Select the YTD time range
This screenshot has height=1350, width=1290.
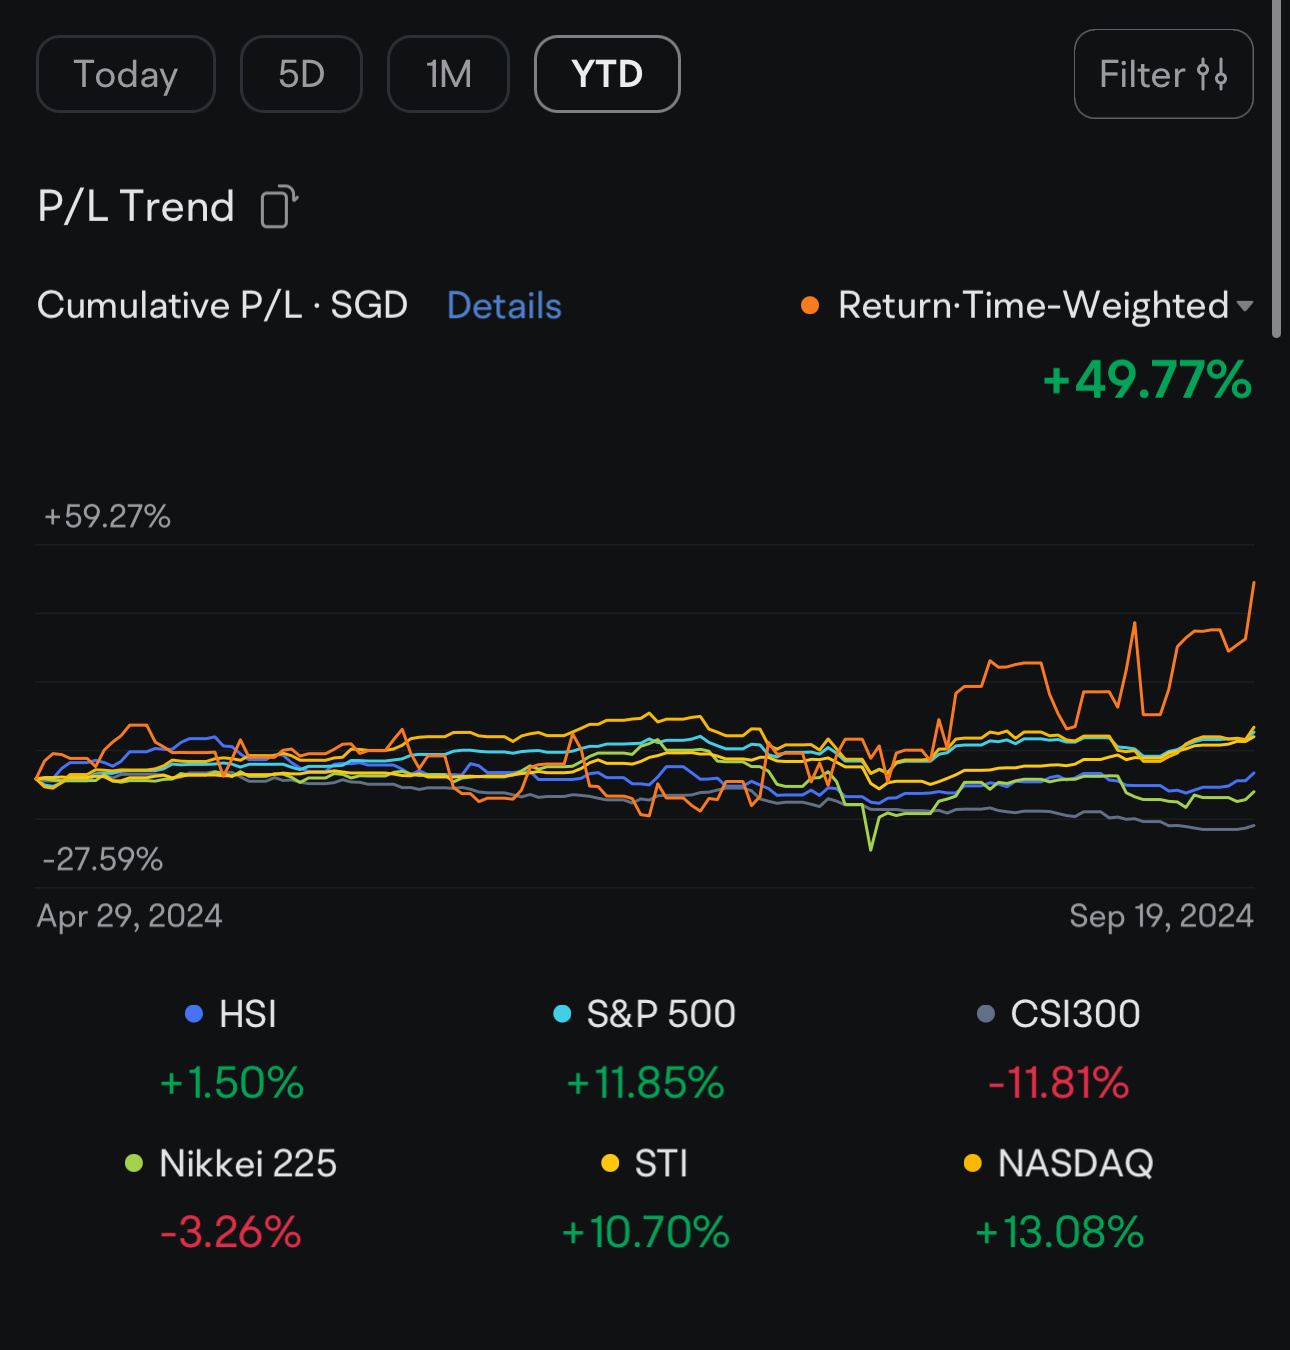click(x=607, y=74)
